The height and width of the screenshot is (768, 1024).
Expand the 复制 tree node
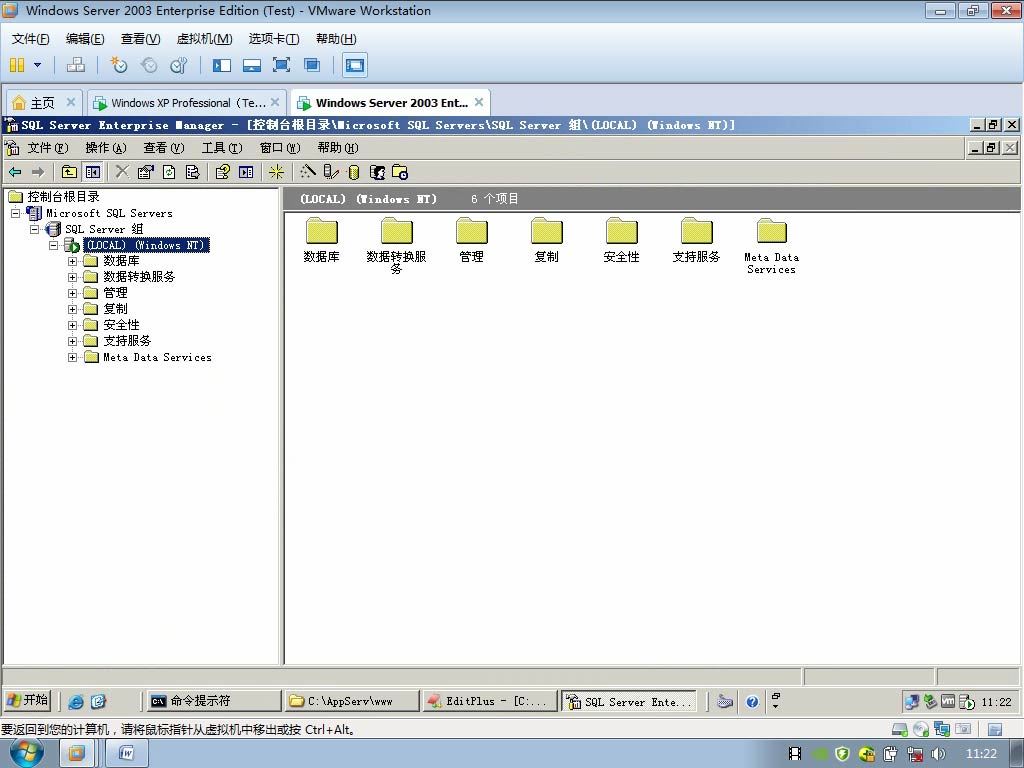click(x=72, y=309)
